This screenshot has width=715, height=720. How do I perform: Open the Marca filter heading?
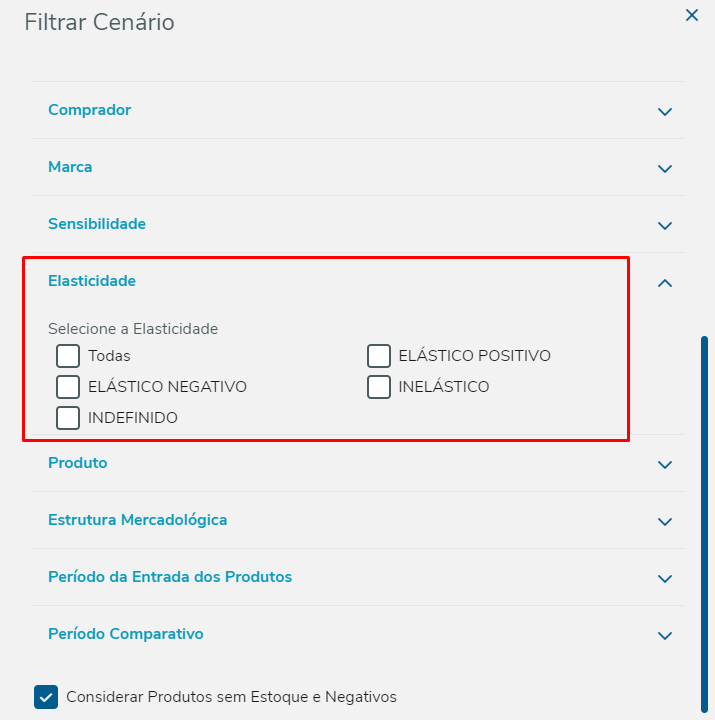click(x=70, y=167)
